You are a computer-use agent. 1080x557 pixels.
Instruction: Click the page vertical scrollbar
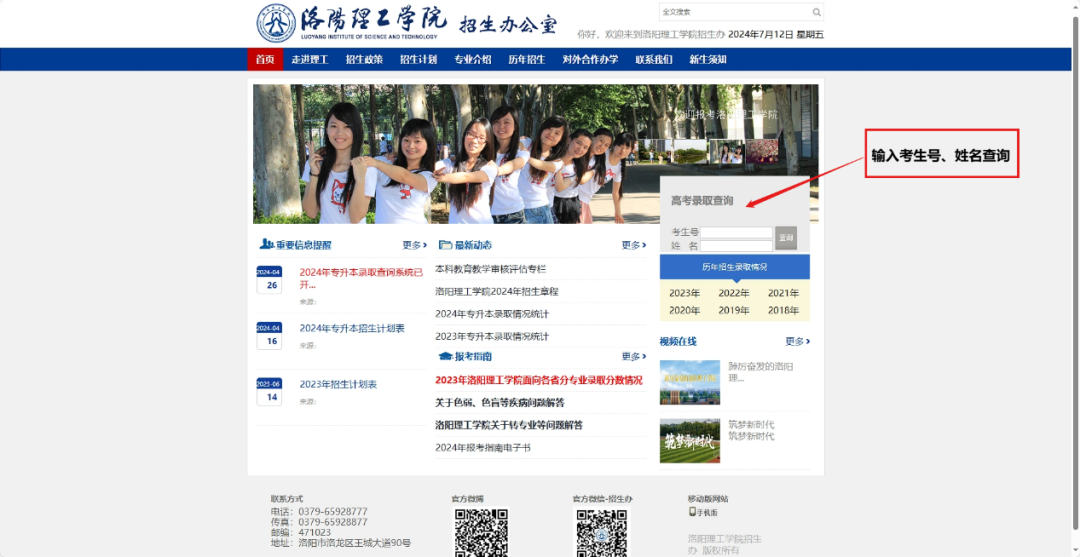(1075, 275)
